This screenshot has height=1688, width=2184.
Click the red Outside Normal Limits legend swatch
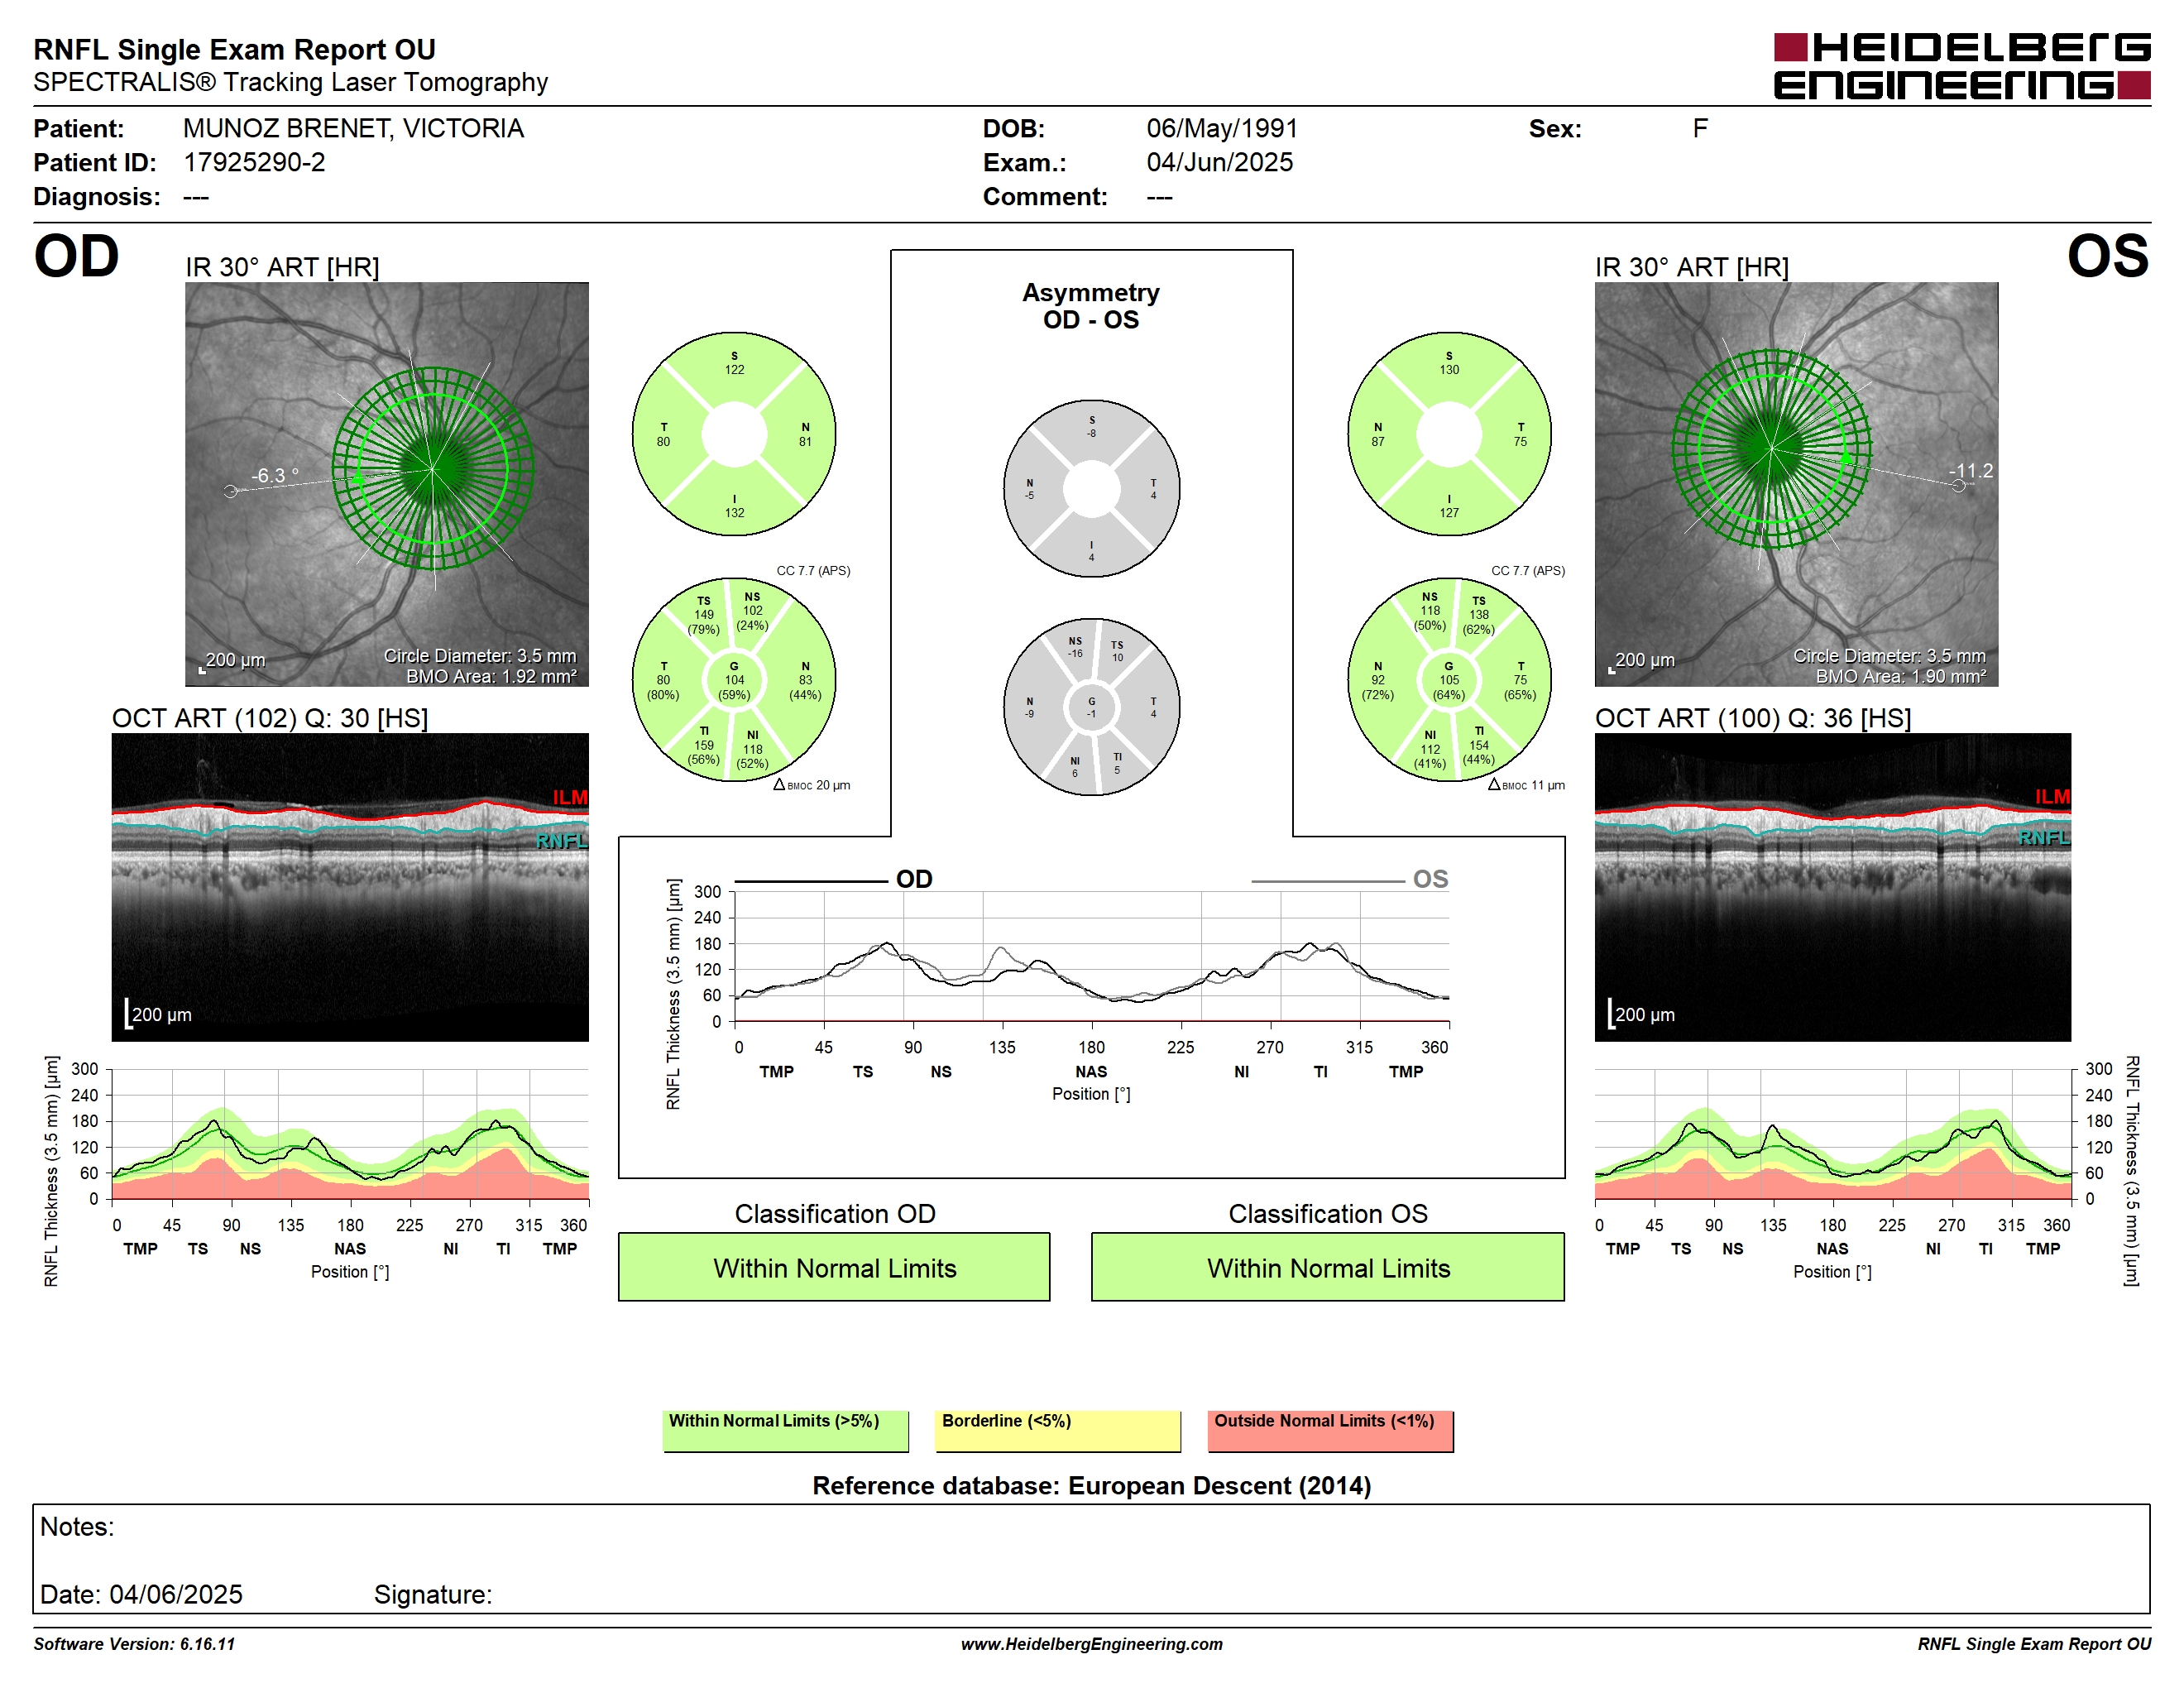coord(1330,1431)
